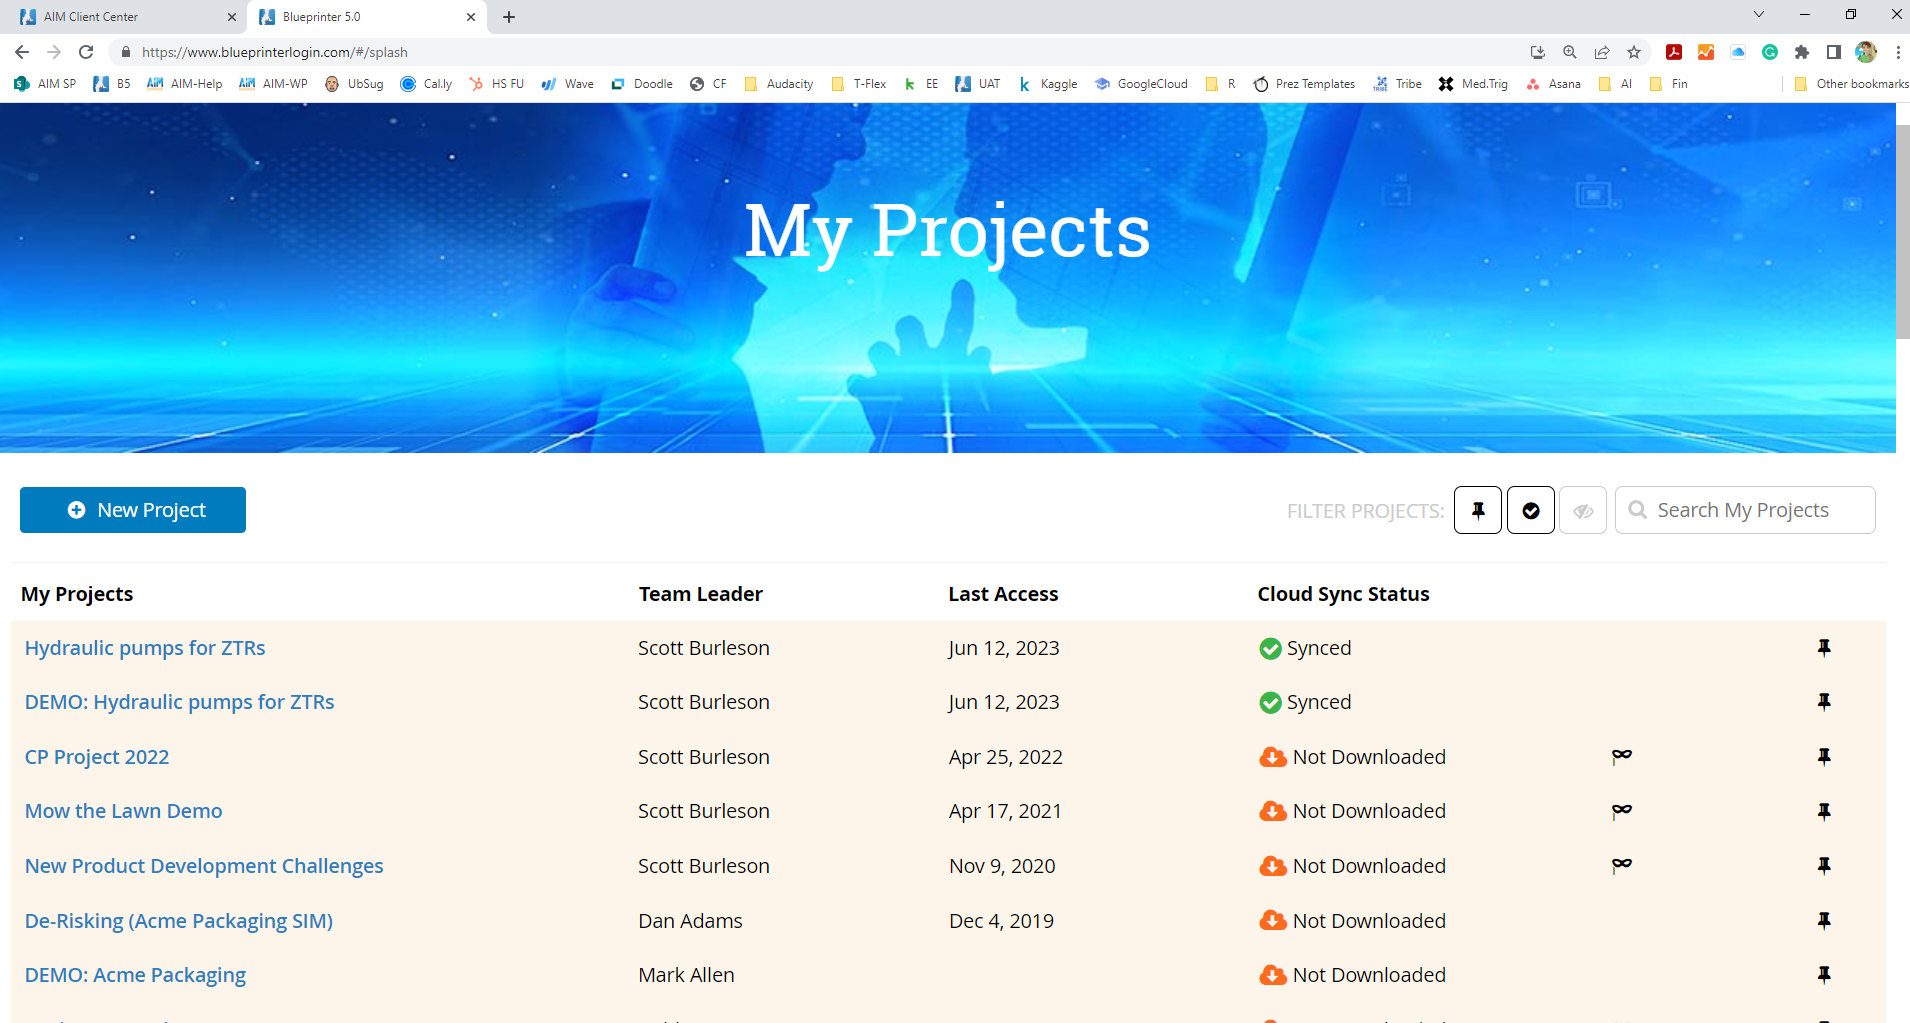Click pin icon for Mow the Lawn Demo
1910x1023 pixels.
1824,811
